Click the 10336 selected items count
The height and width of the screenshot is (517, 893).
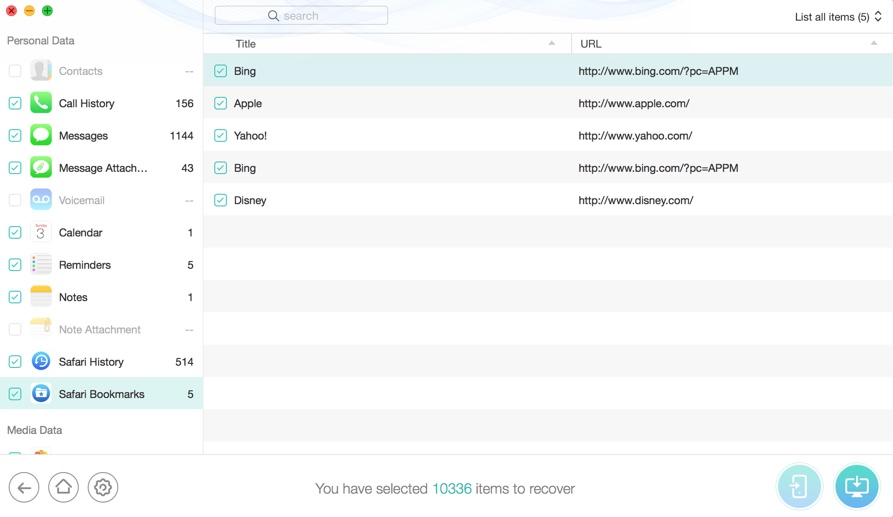click(x=452, y=489)
